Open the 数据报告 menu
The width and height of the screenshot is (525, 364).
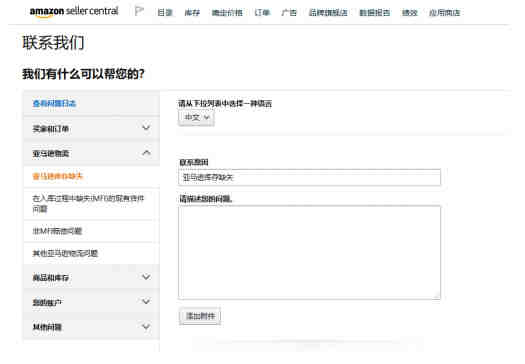[x=374, y=13]
